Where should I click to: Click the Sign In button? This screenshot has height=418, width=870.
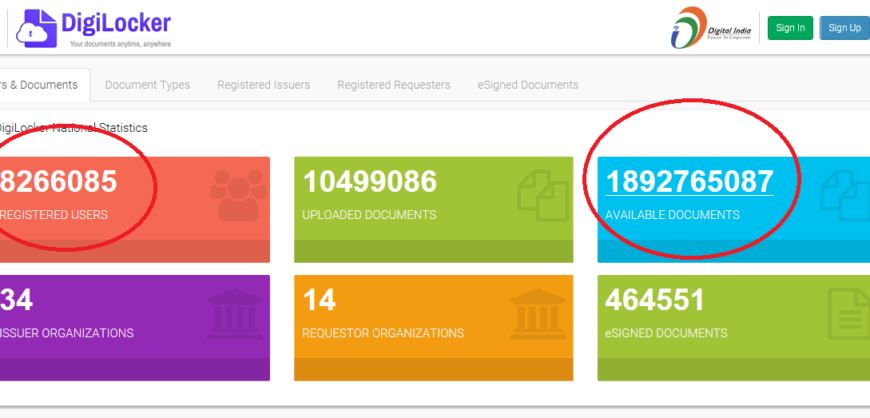(790, 28)
